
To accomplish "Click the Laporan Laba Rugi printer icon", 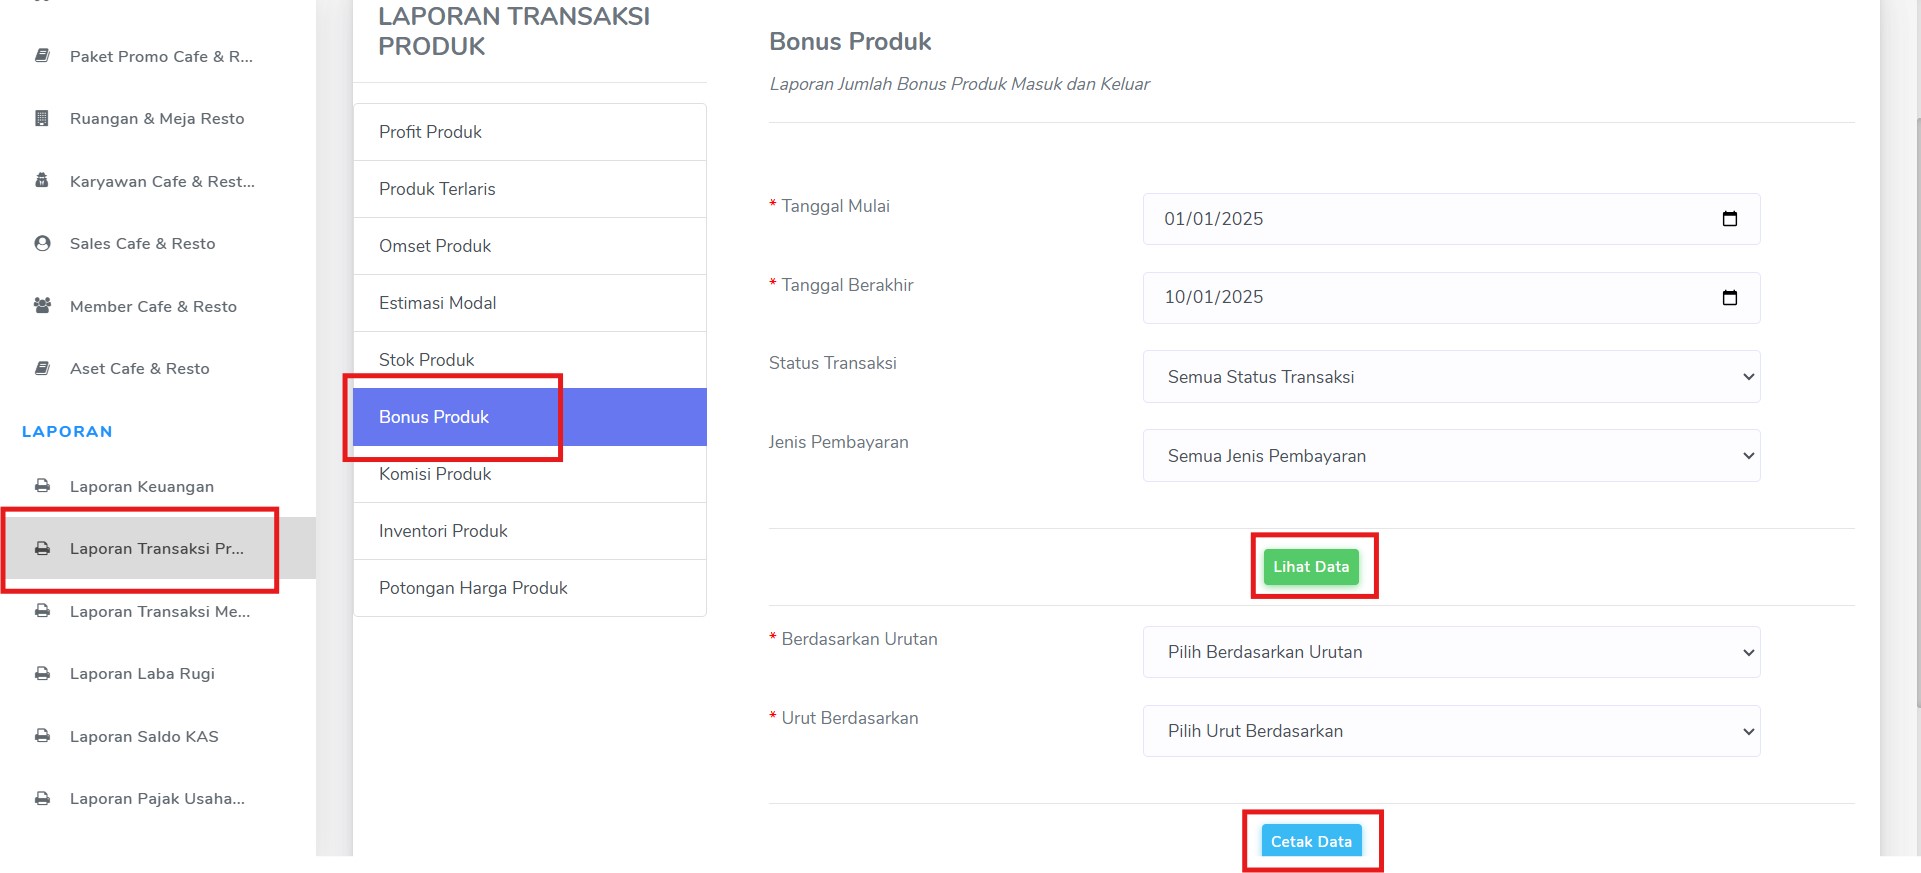I will 42,673.
